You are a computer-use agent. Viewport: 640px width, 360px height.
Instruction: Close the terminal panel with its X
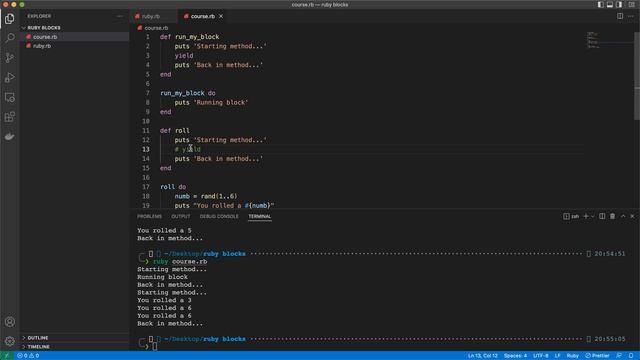tap(632, 216)
